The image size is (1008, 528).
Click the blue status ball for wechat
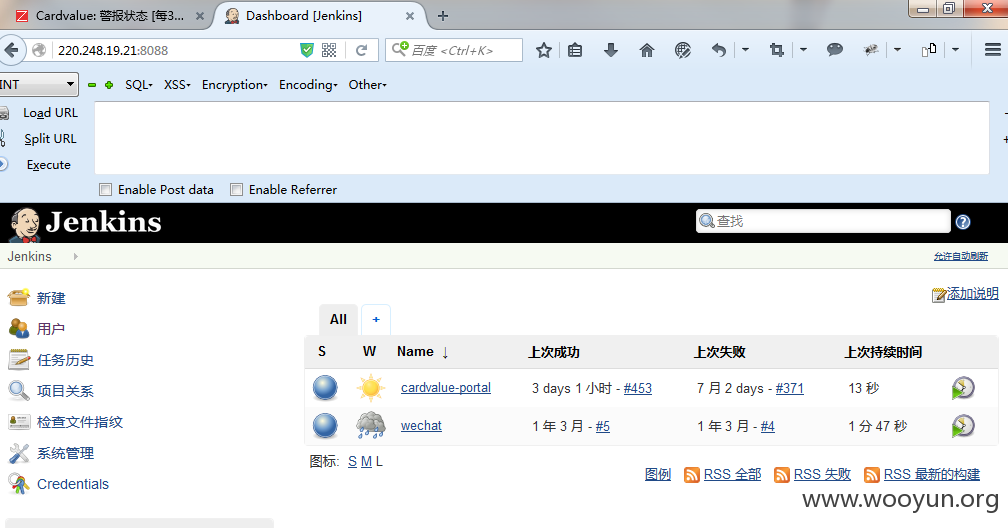pos(325,426)
